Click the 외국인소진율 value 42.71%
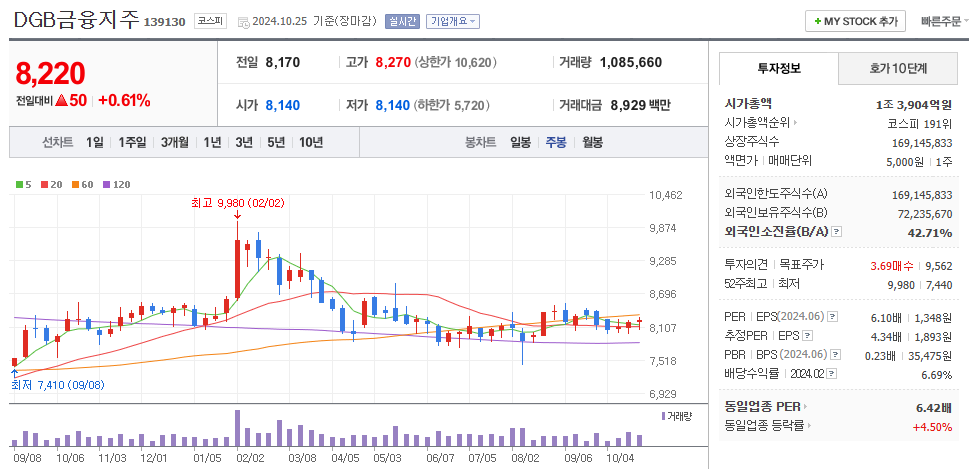The width and height of the screenshot is (976, 469). click(929, 232)
